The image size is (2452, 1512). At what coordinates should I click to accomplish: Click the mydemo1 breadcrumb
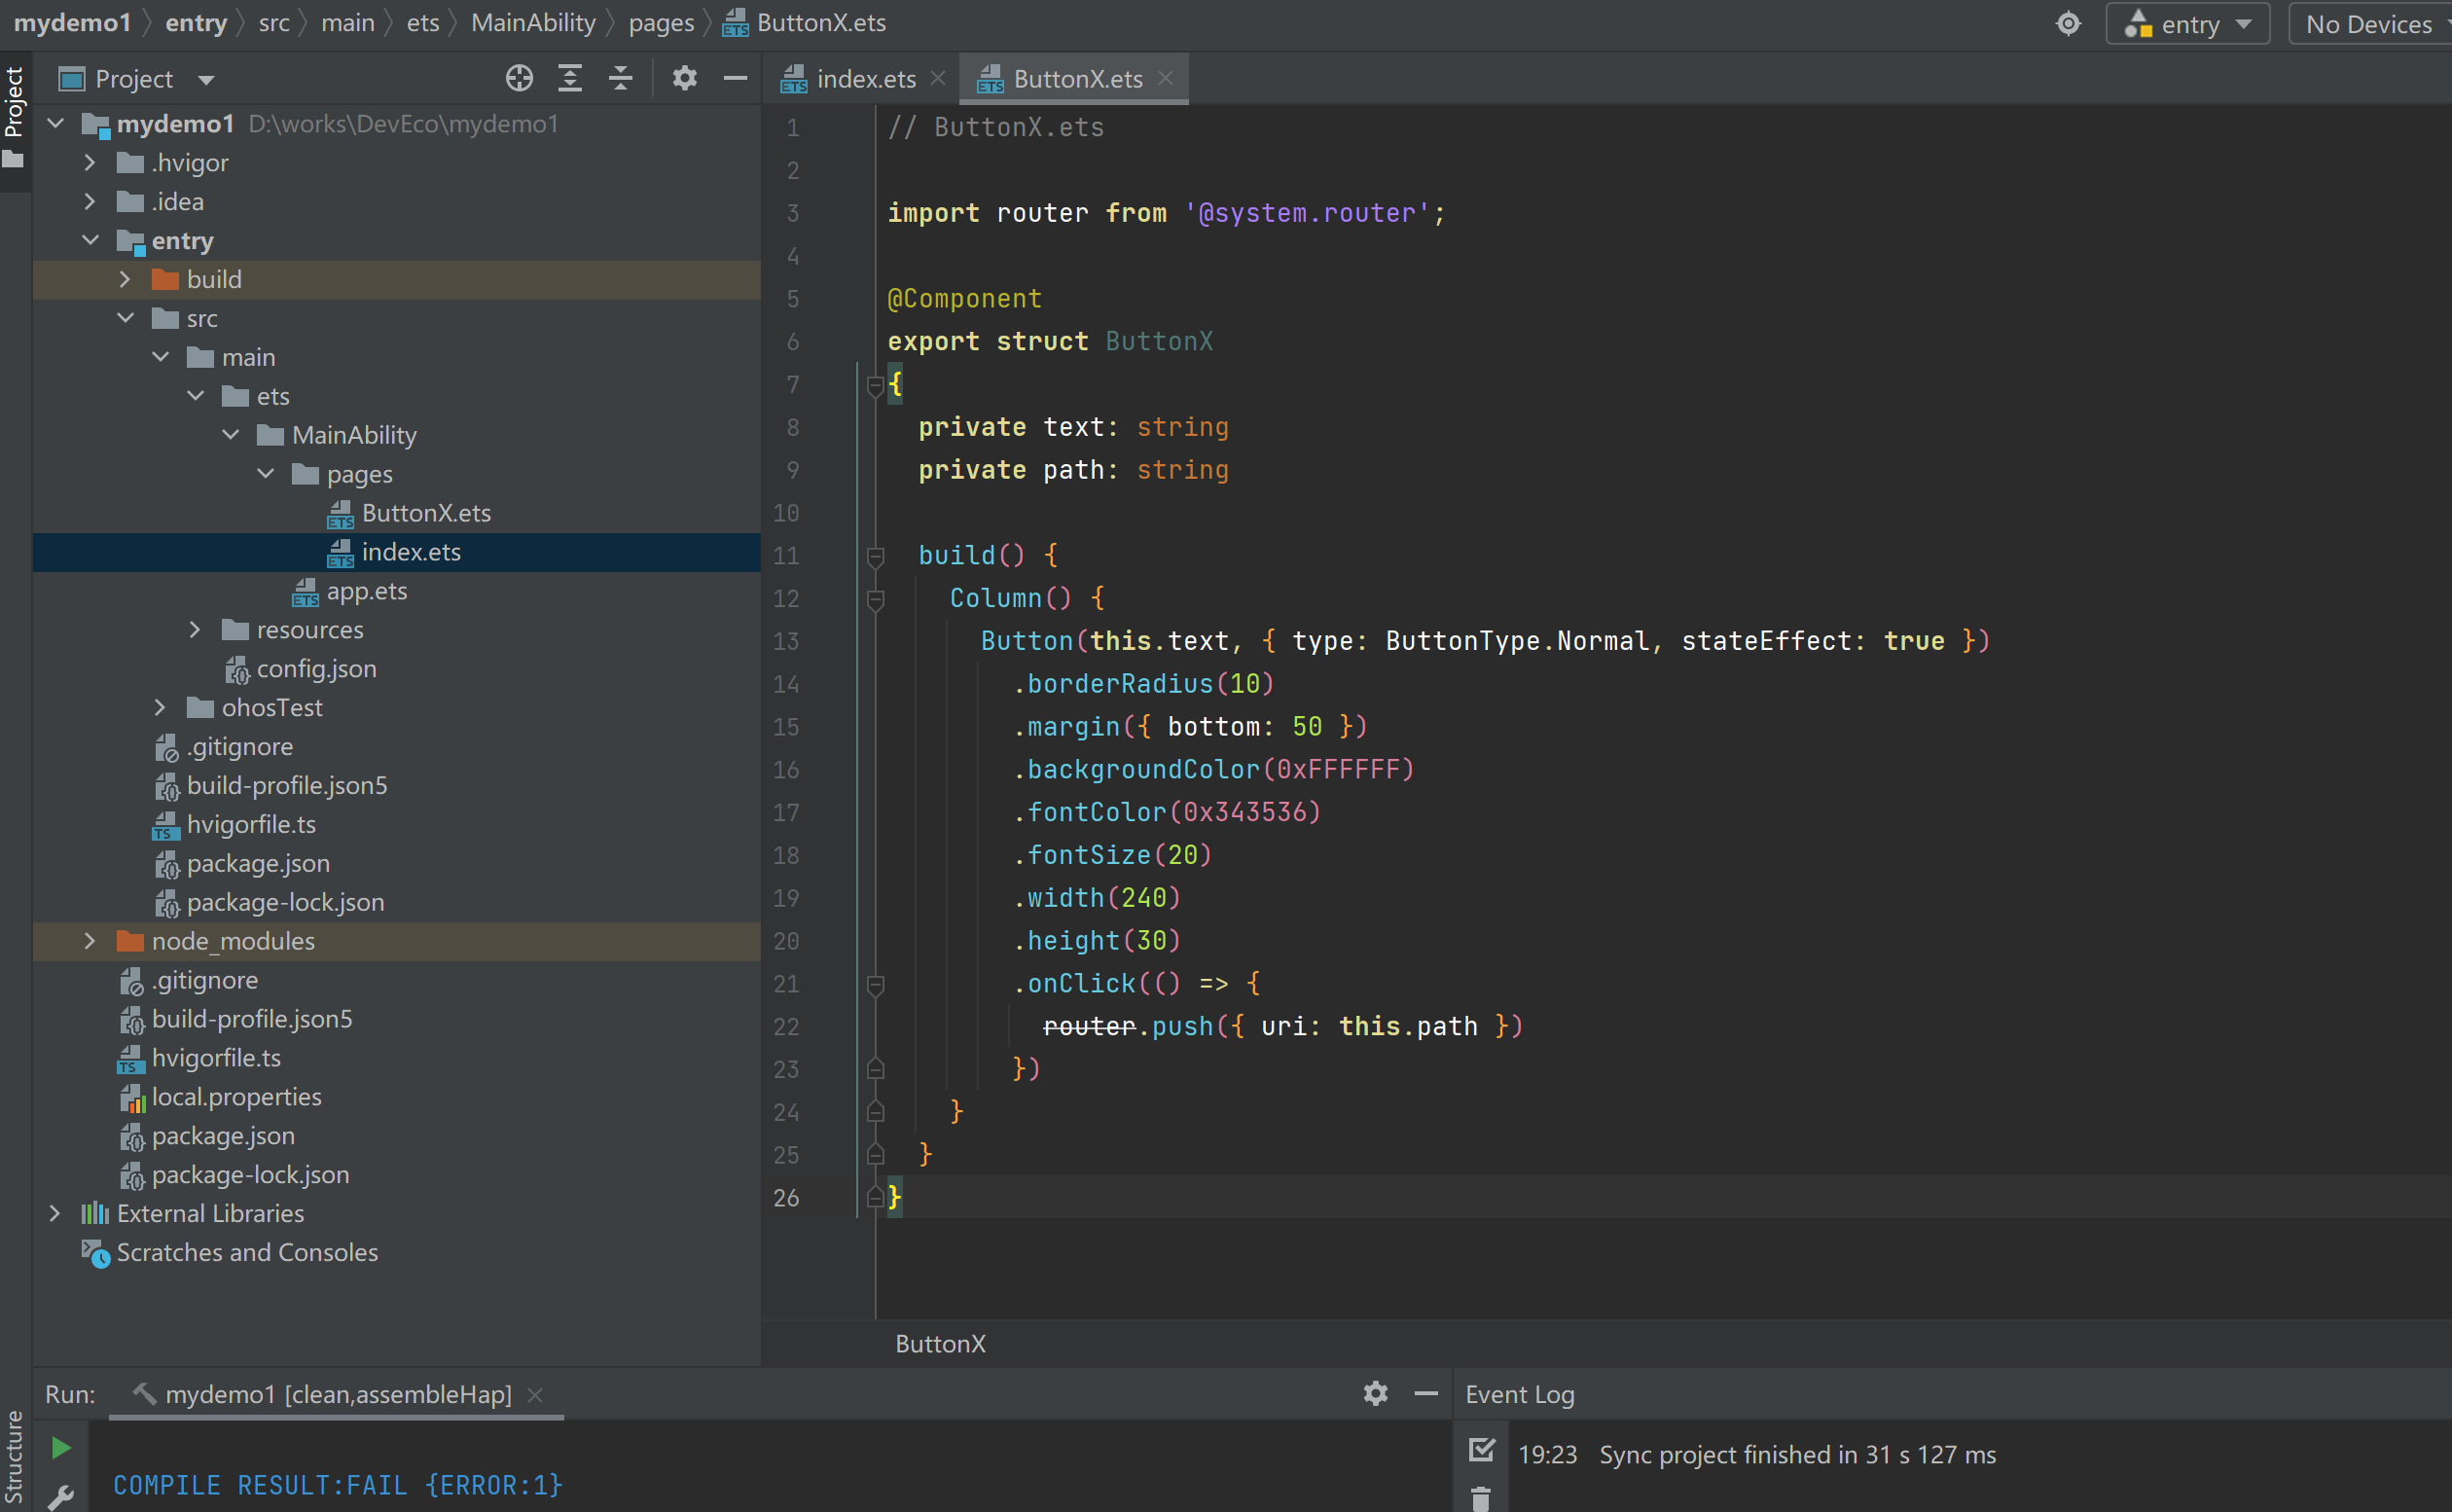coord(72,22)
